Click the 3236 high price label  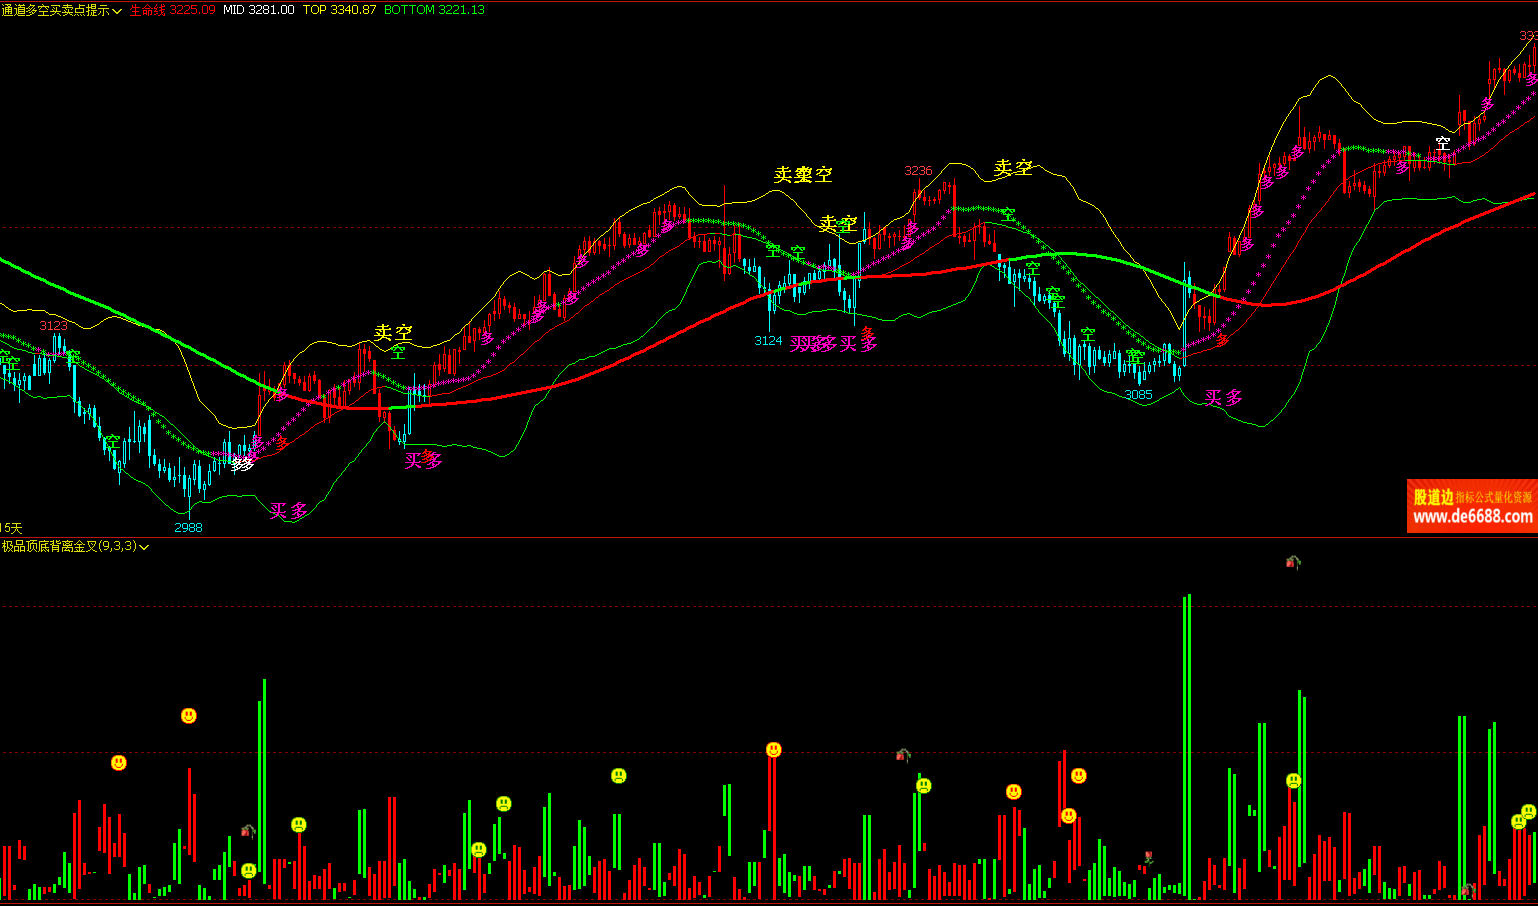tap(918, 171)
